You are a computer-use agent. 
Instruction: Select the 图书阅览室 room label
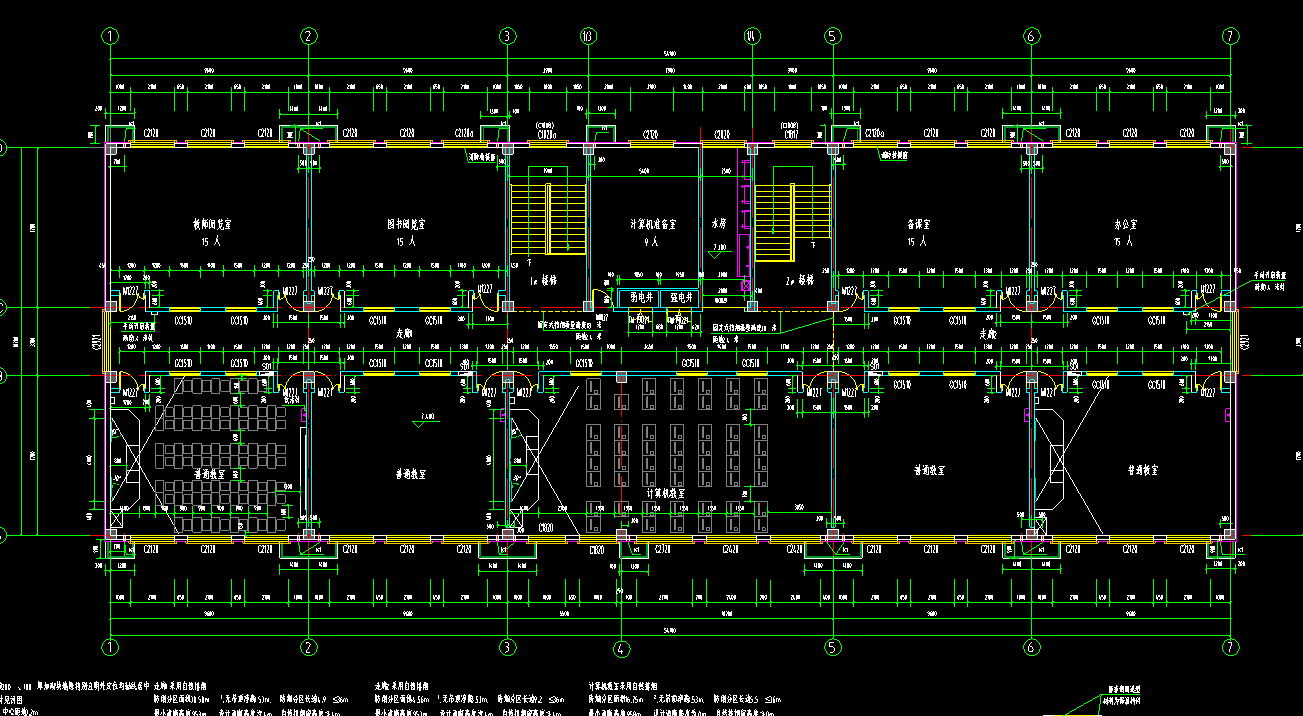click(x=406, y=225)
